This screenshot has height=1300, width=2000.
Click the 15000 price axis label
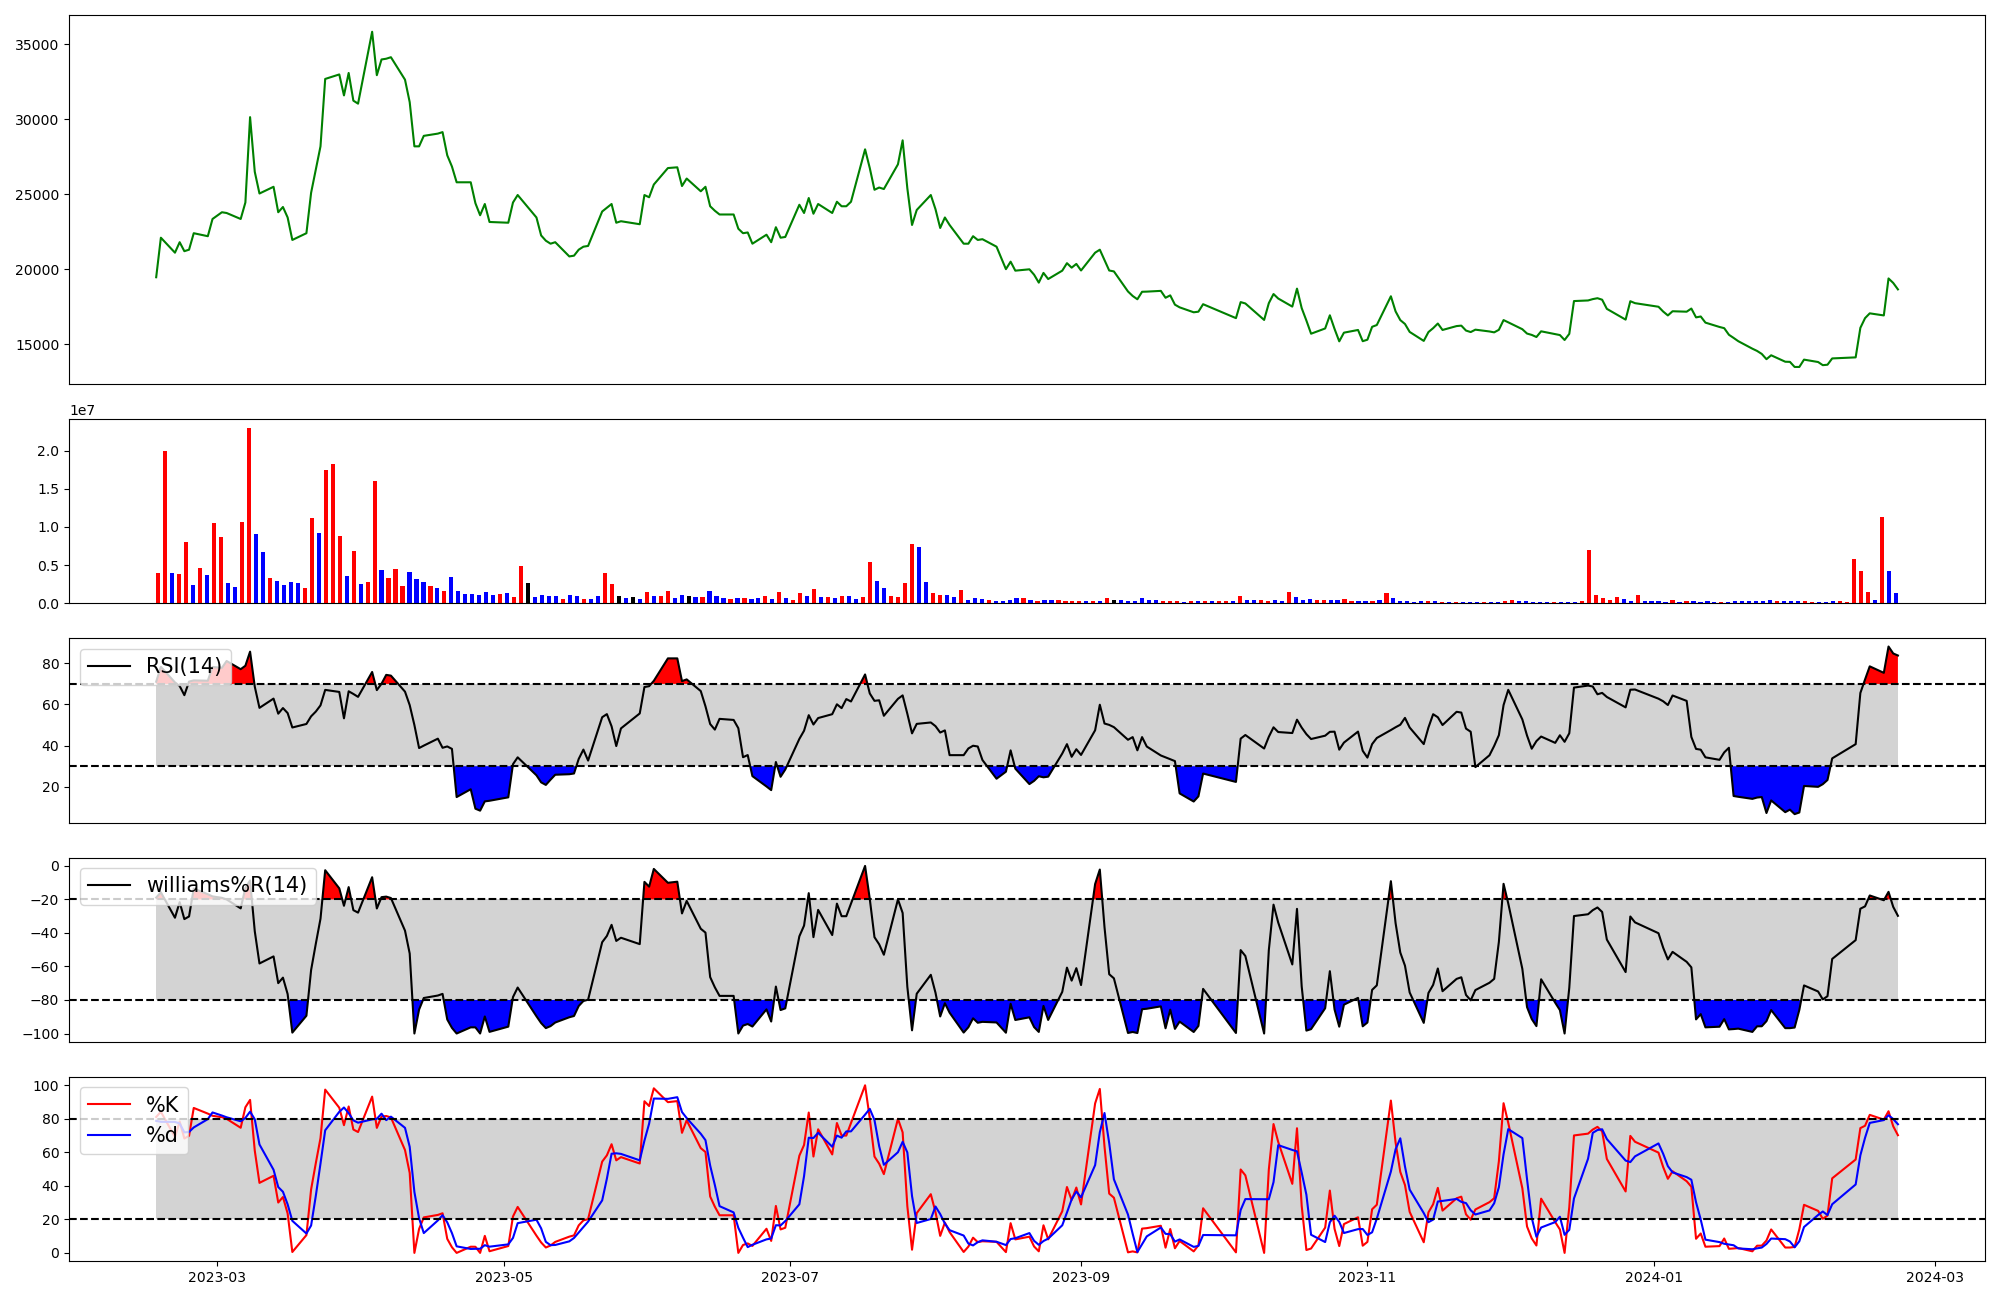[37, 345]
